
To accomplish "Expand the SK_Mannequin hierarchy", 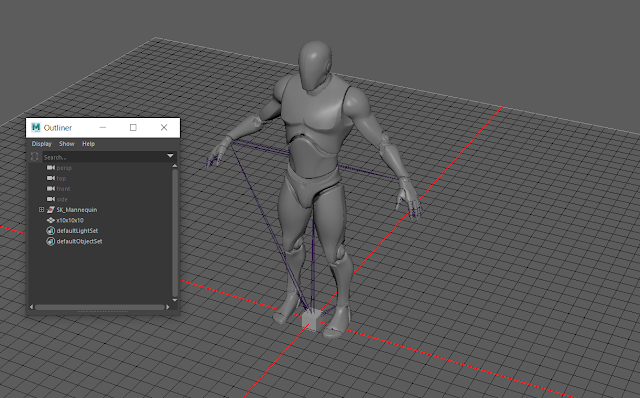I will (x=41, y=209).
